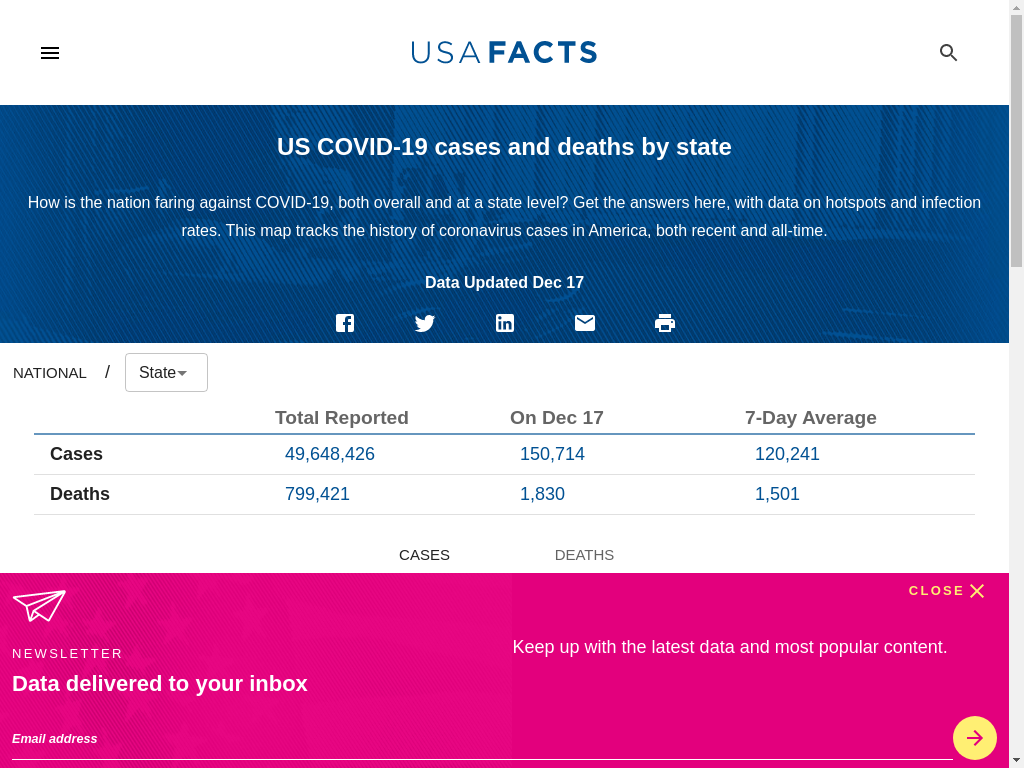Share page on Facebook
Viewport: 1024px width, 768px height.
point(345,323)
